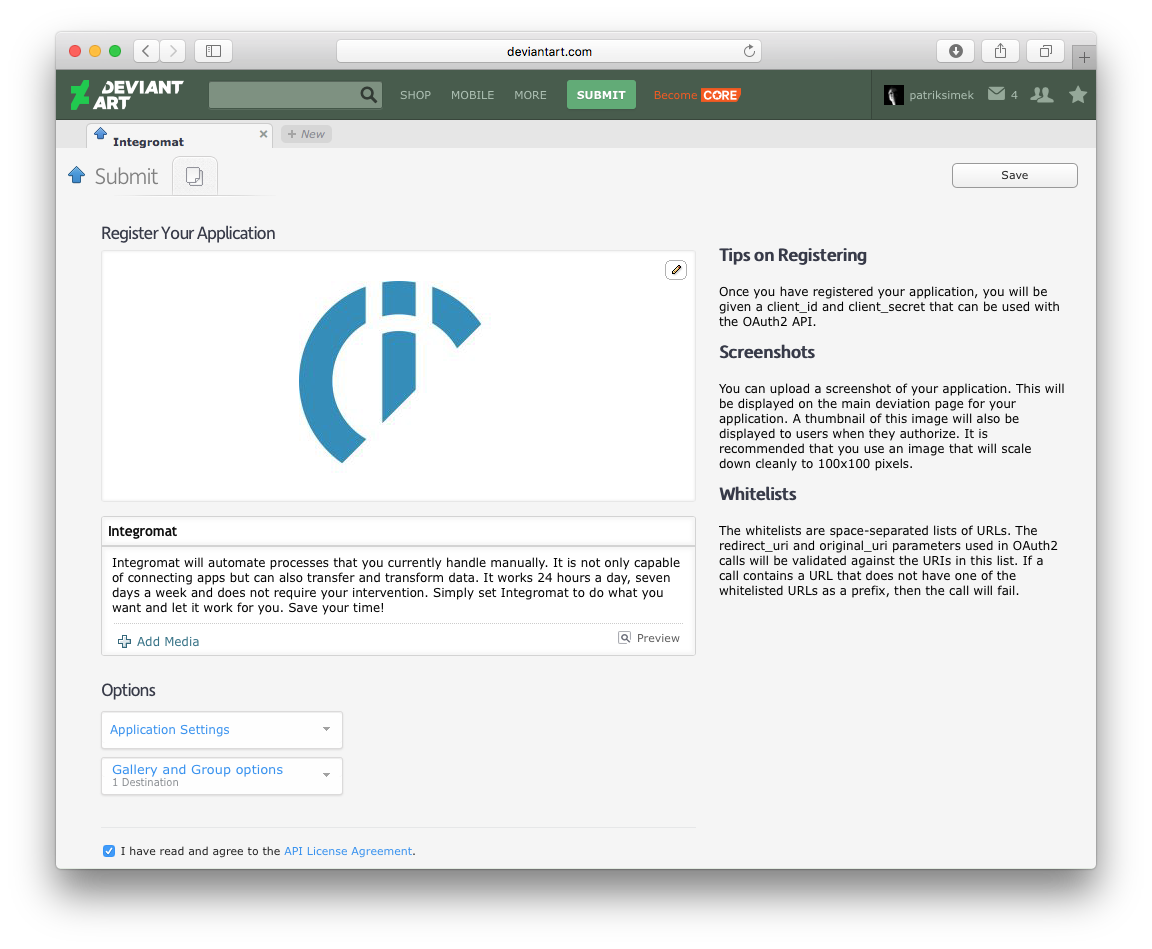The height and width of the screenshot is (949, 1152).
Task: Click the green SUBMIT button
Action: 601,95
